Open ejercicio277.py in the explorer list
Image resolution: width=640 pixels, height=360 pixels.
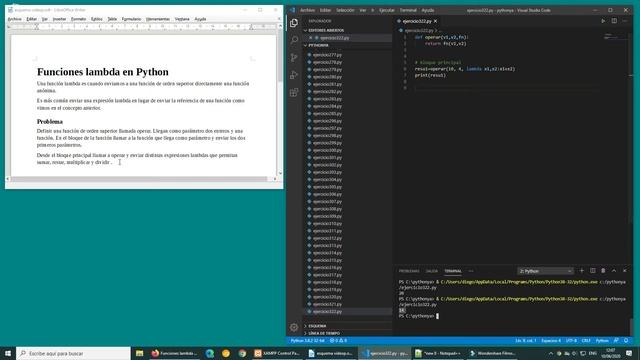pos(327,55)
